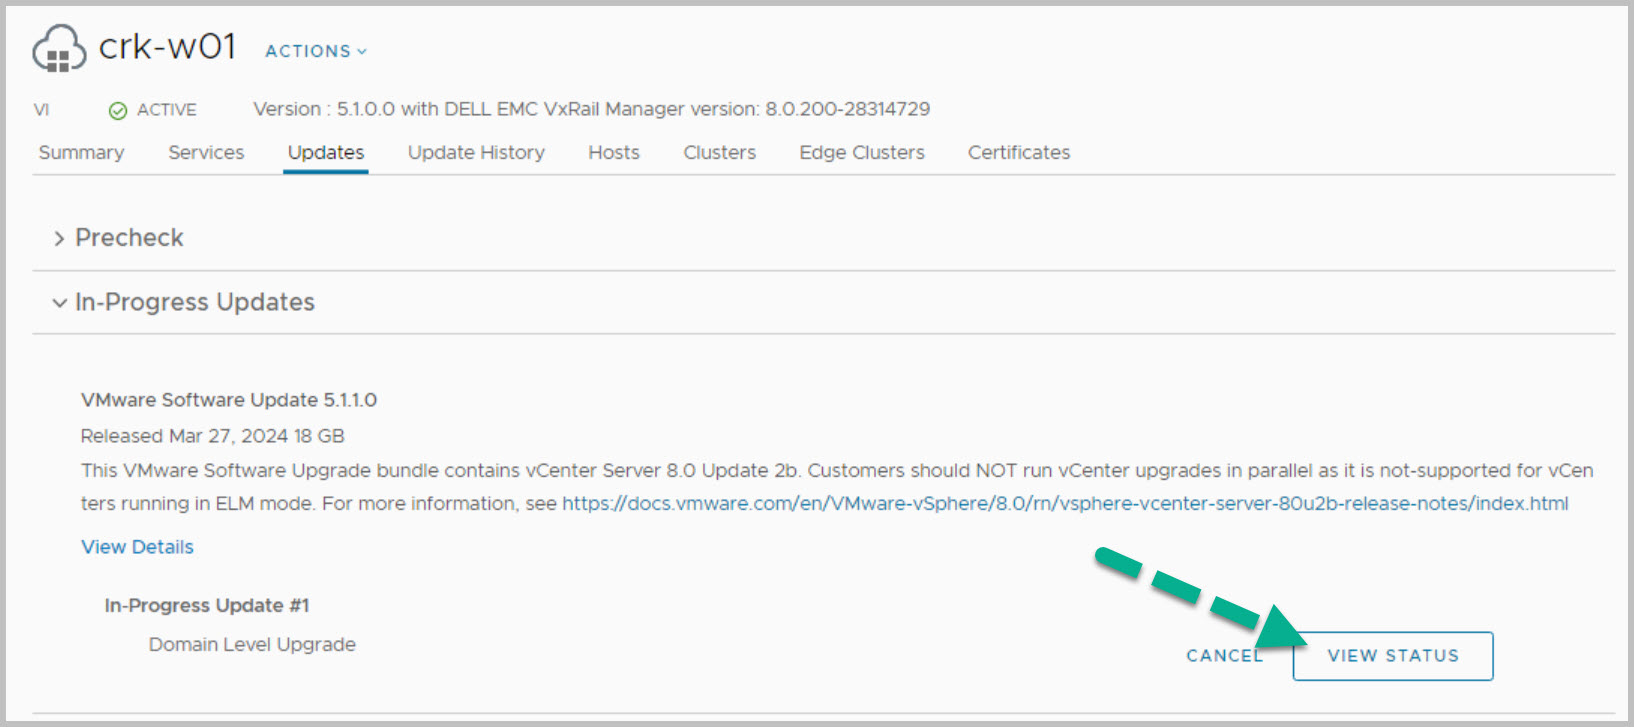Viewport: 1634px width, 727px height.
Task: Switch to the Summary tab
Action: (x=81, y=152)
